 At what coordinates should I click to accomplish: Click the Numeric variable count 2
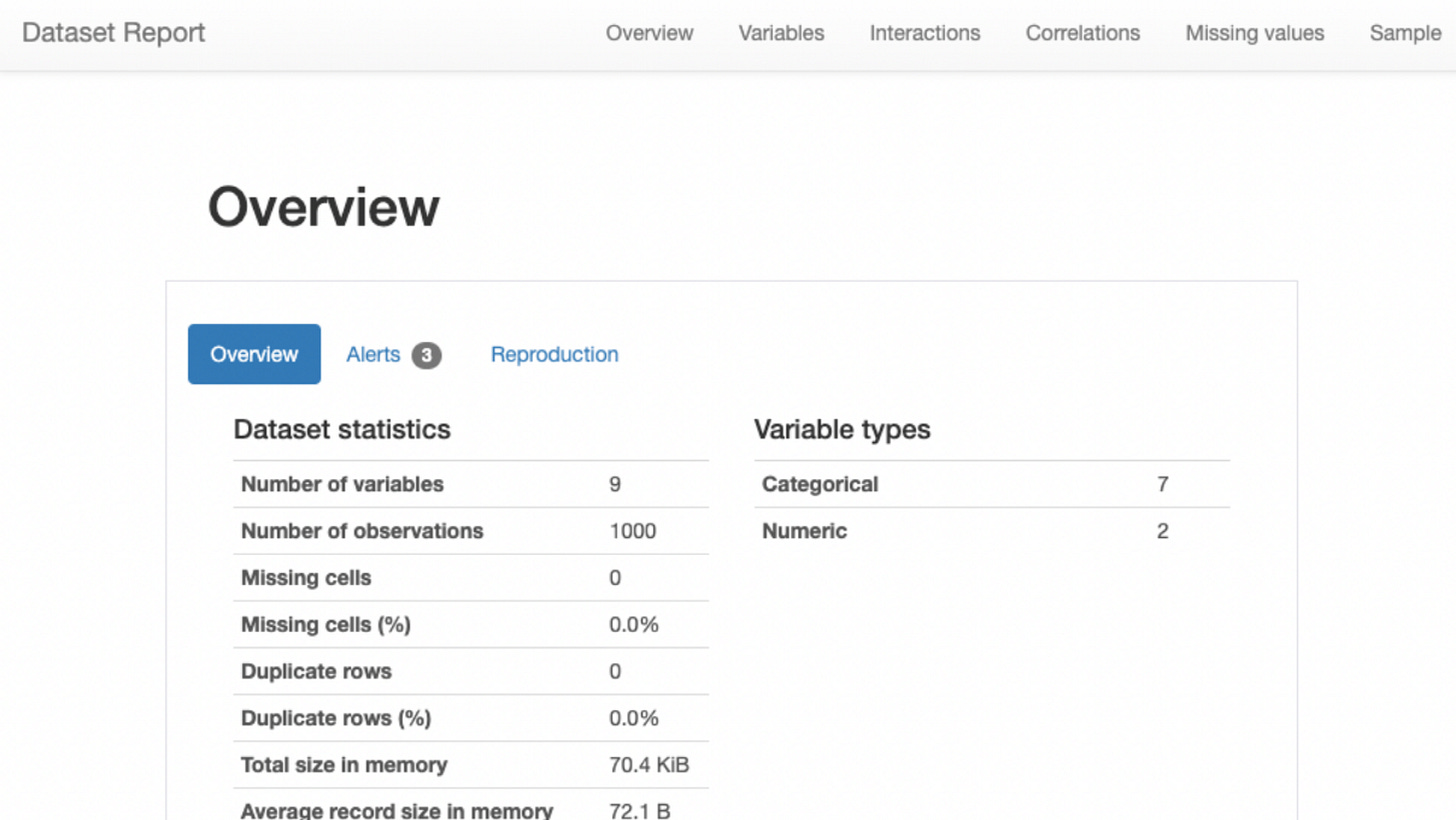(x=1162, y=531)
